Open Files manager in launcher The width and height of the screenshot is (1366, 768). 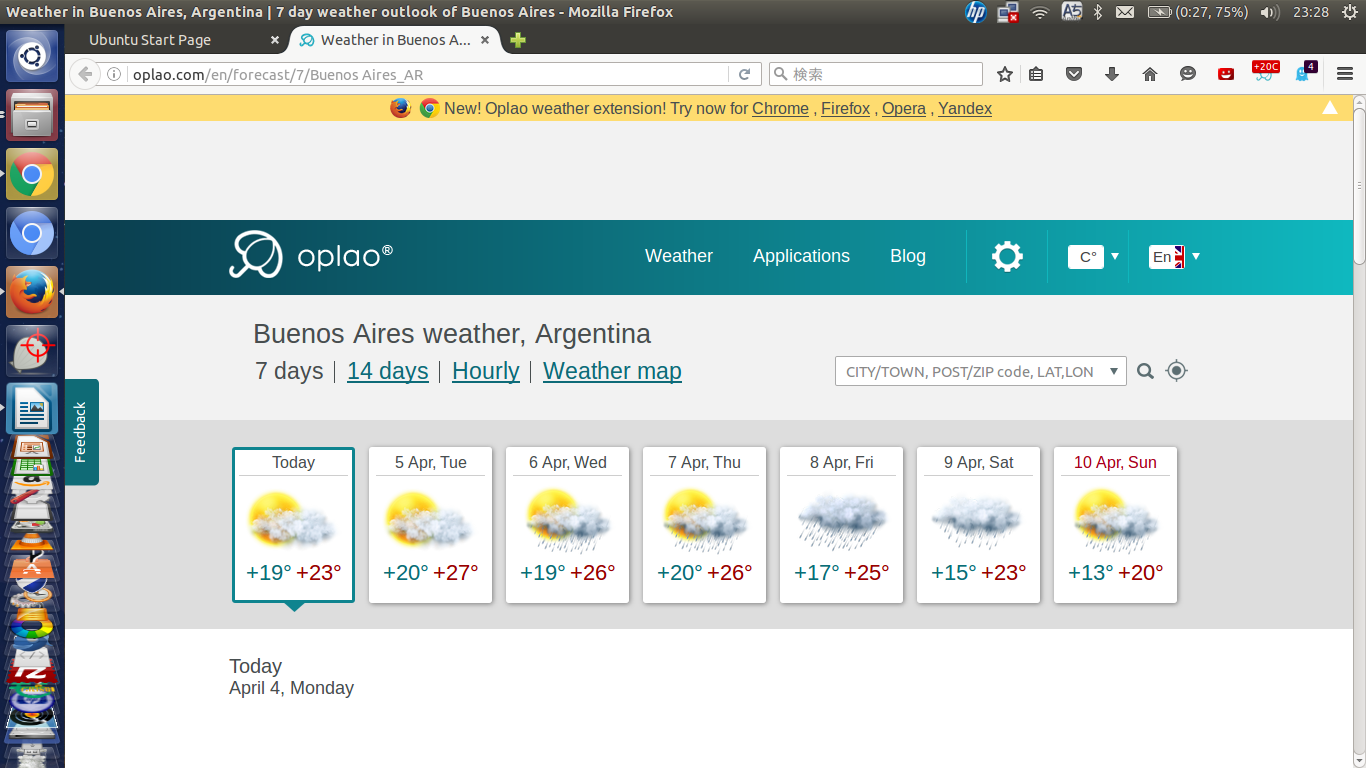32,115
